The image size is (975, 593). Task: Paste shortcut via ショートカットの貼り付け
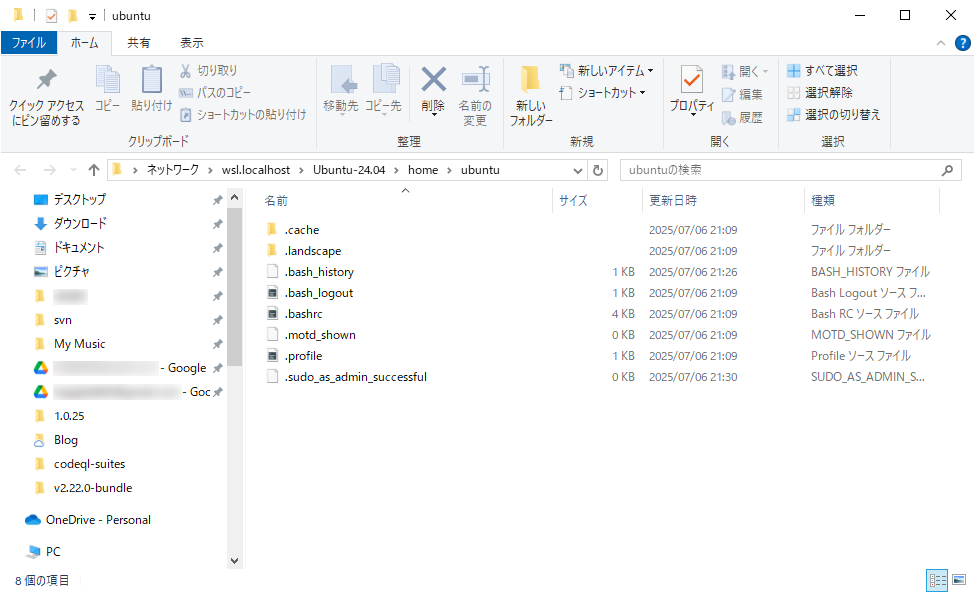click(243, 114)
